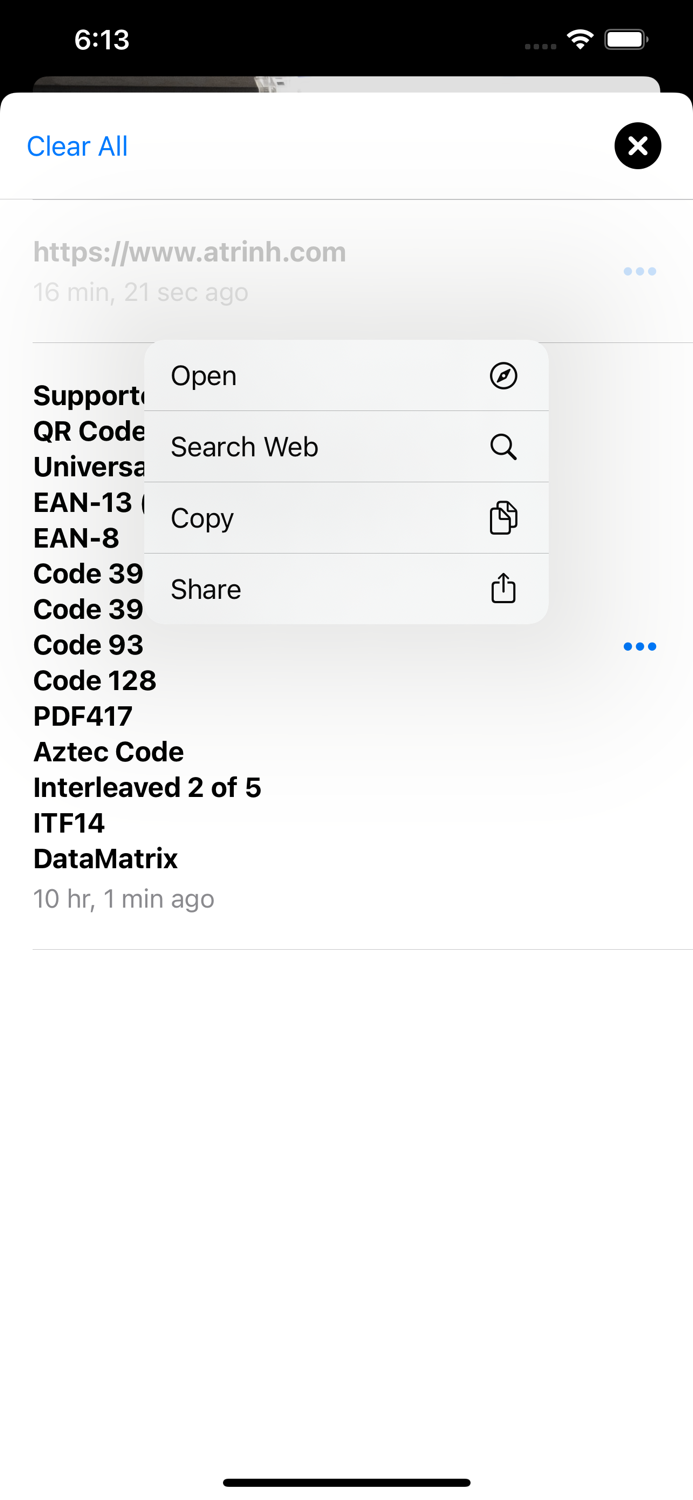Image resolution: width=693 pixels, height=1500 pixels.
Task: Tap the copy pages icon beside Copy
Action: tap(504, 518)
